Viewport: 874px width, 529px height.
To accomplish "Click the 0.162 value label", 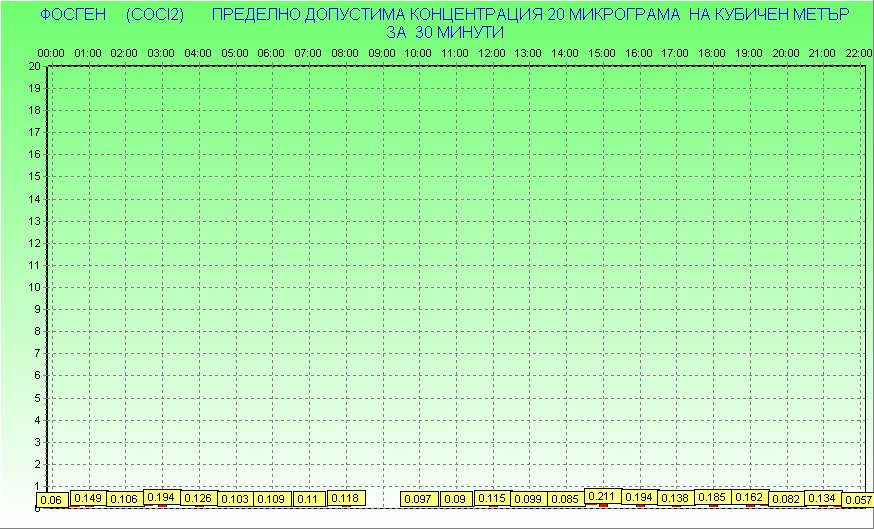I will 749,497.
